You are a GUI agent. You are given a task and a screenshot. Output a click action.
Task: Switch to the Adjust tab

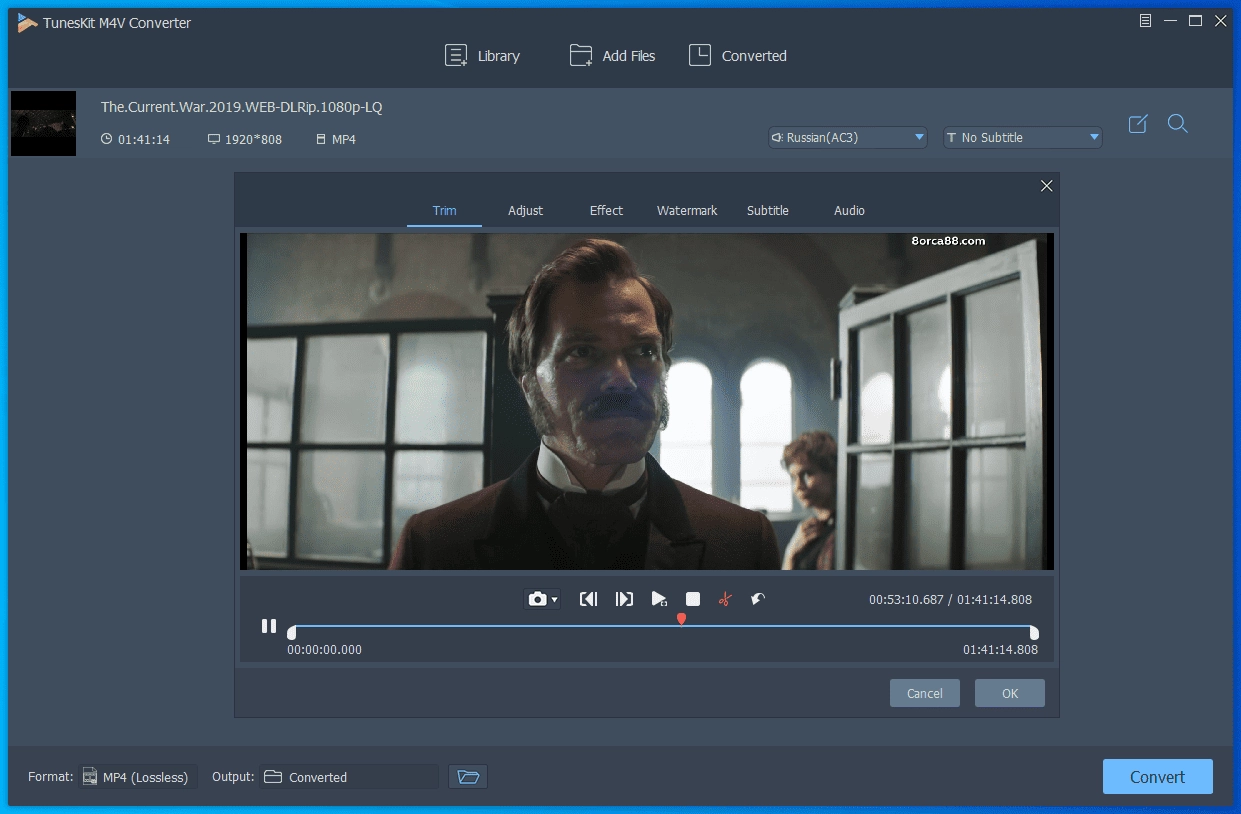pos(525,211)
